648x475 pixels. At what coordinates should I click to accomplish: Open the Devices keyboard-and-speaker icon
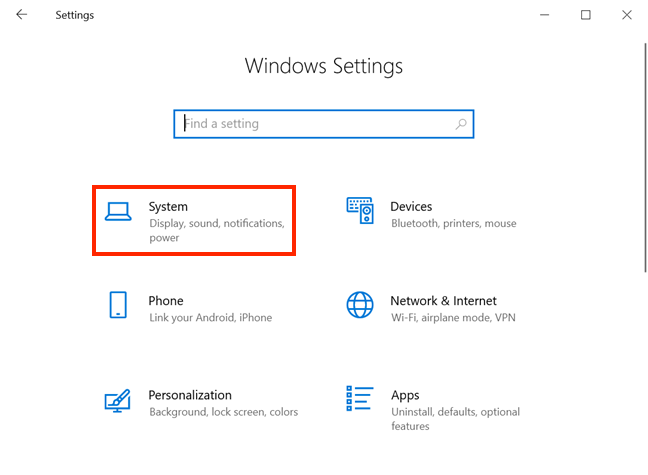click(x=360, y=210)
